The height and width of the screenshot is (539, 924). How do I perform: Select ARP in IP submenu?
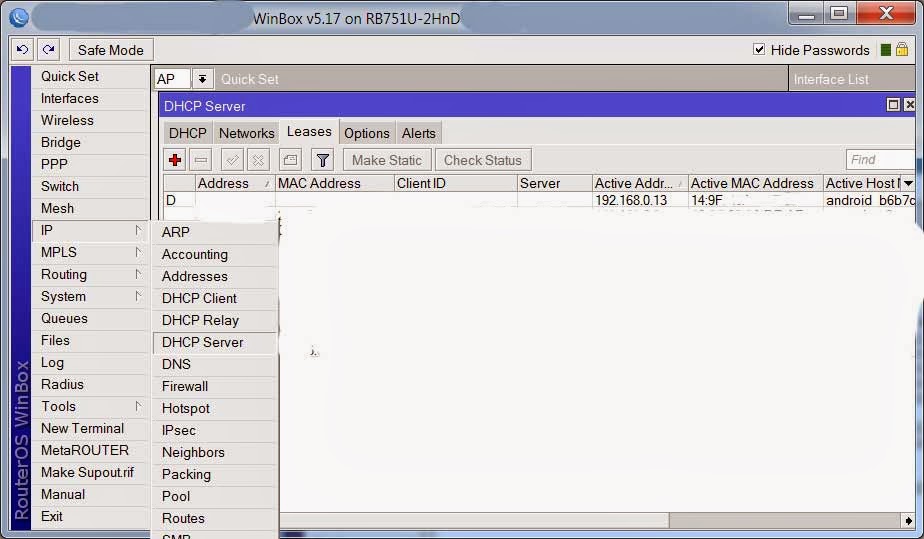click(x=214, y=232)
